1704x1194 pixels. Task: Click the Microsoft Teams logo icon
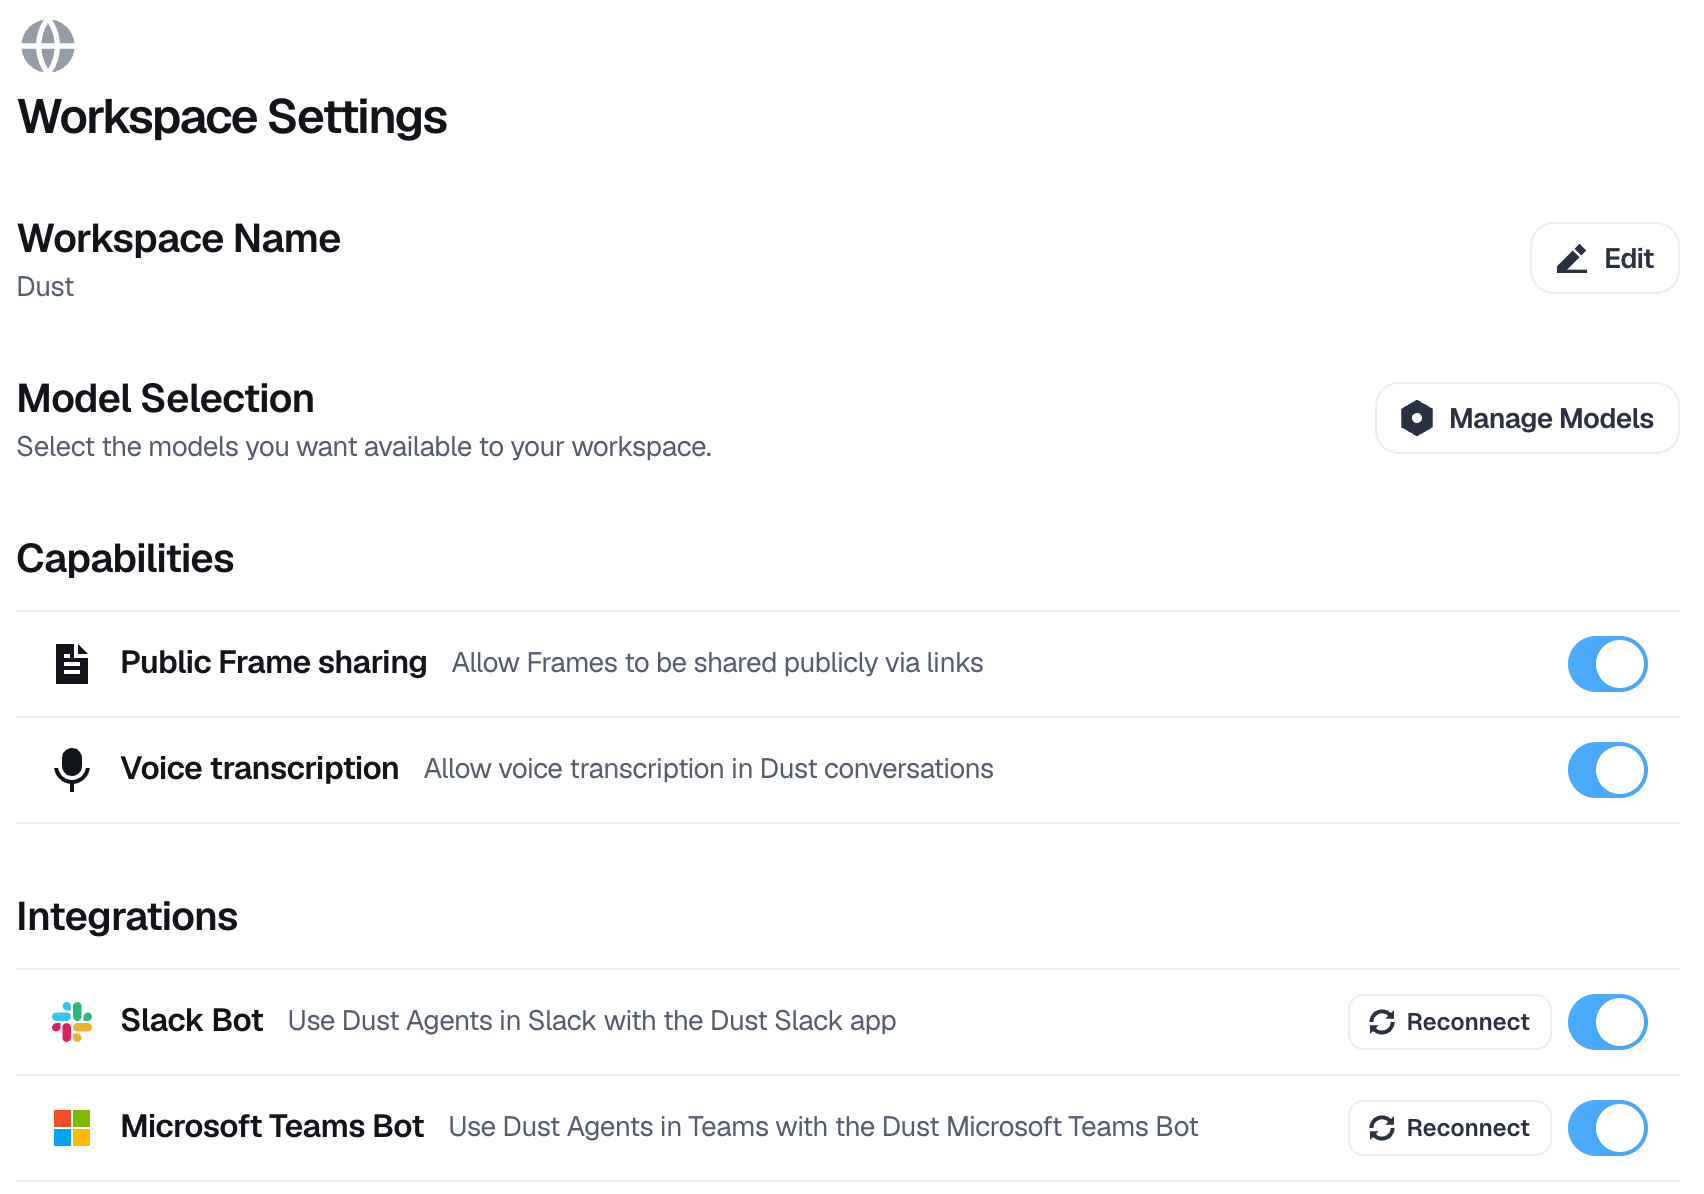point(72,1127)
